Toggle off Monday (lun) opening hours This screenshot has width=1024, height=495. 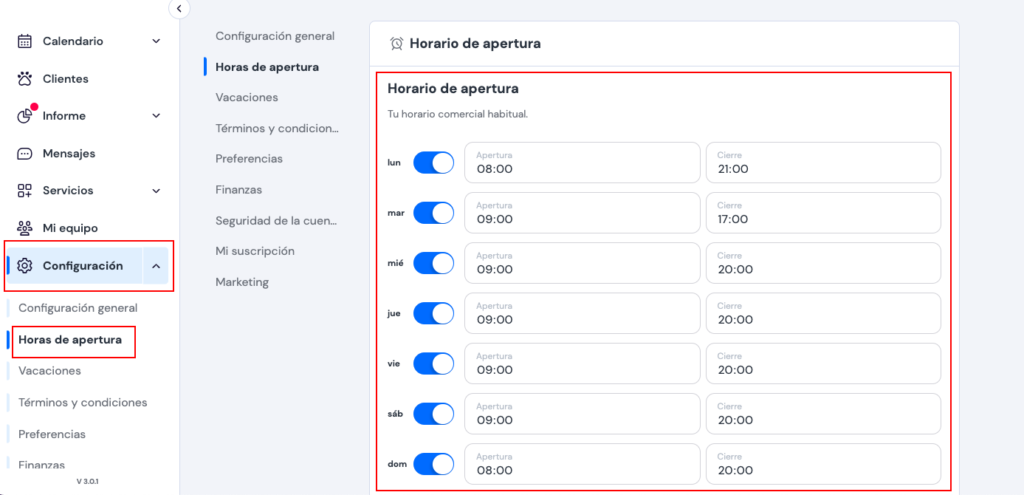pos(433,162)
